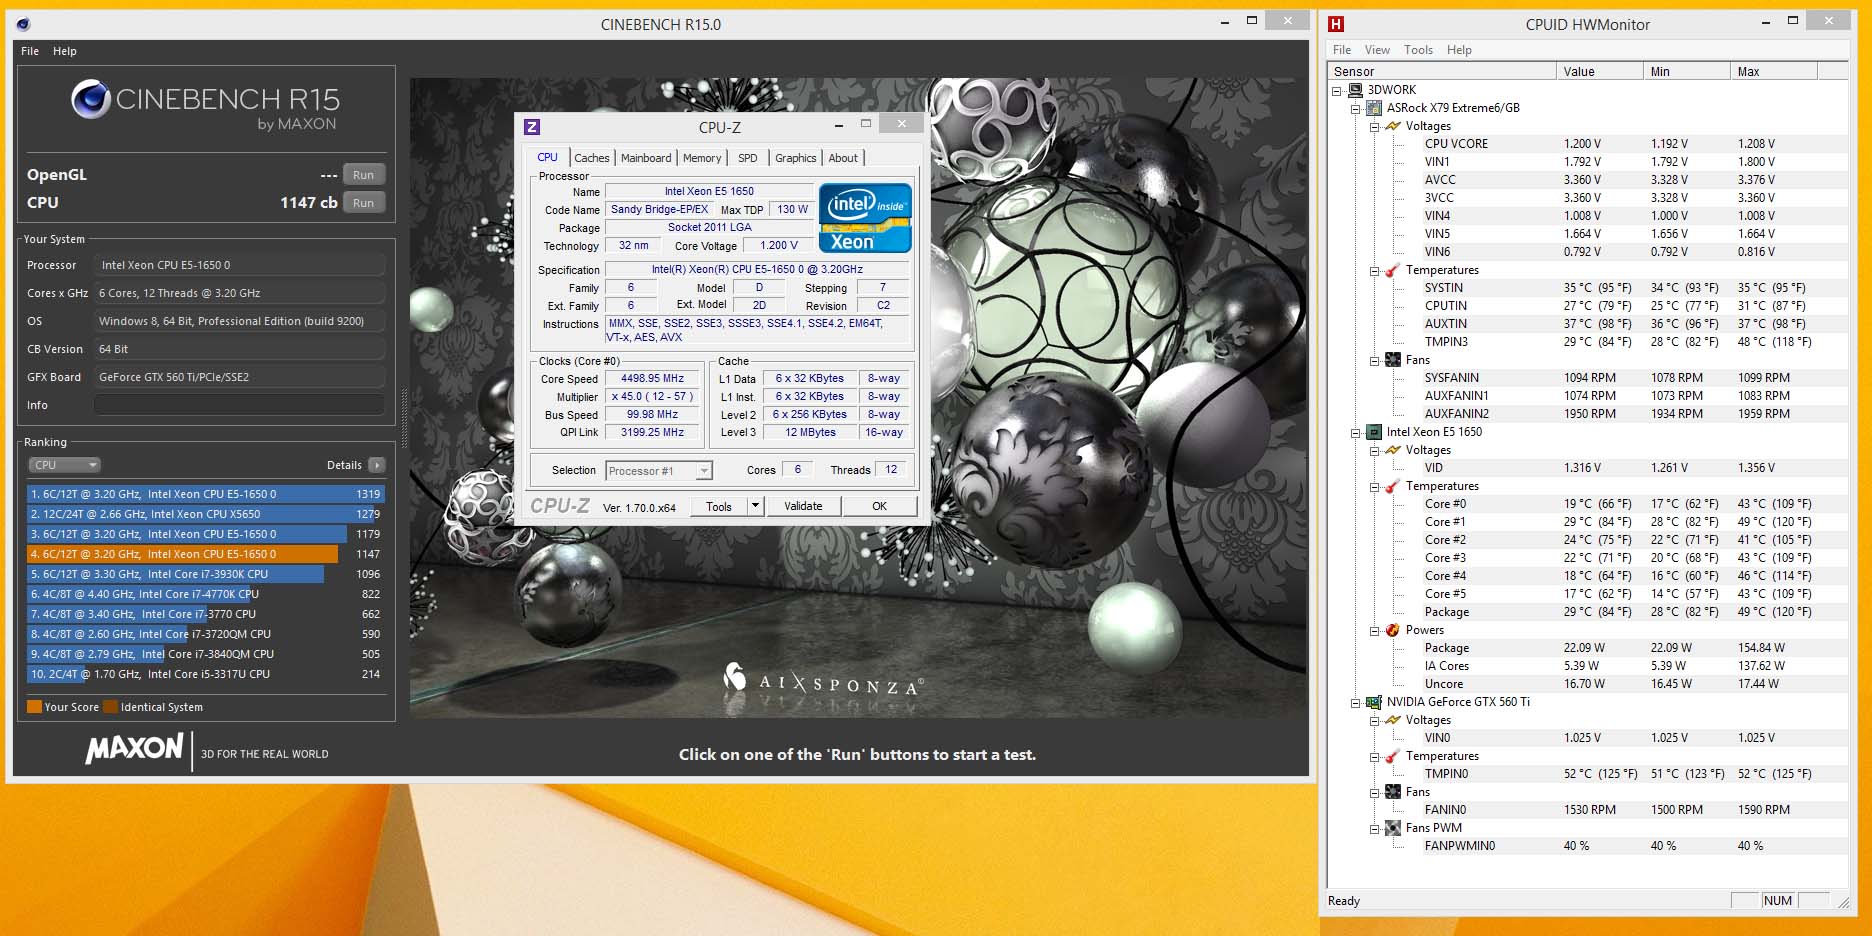Screen dimensions: 1872x936
Task: Click the Validate button in CPU-Z
Action: pyautogui.click(x=803, y=506)
